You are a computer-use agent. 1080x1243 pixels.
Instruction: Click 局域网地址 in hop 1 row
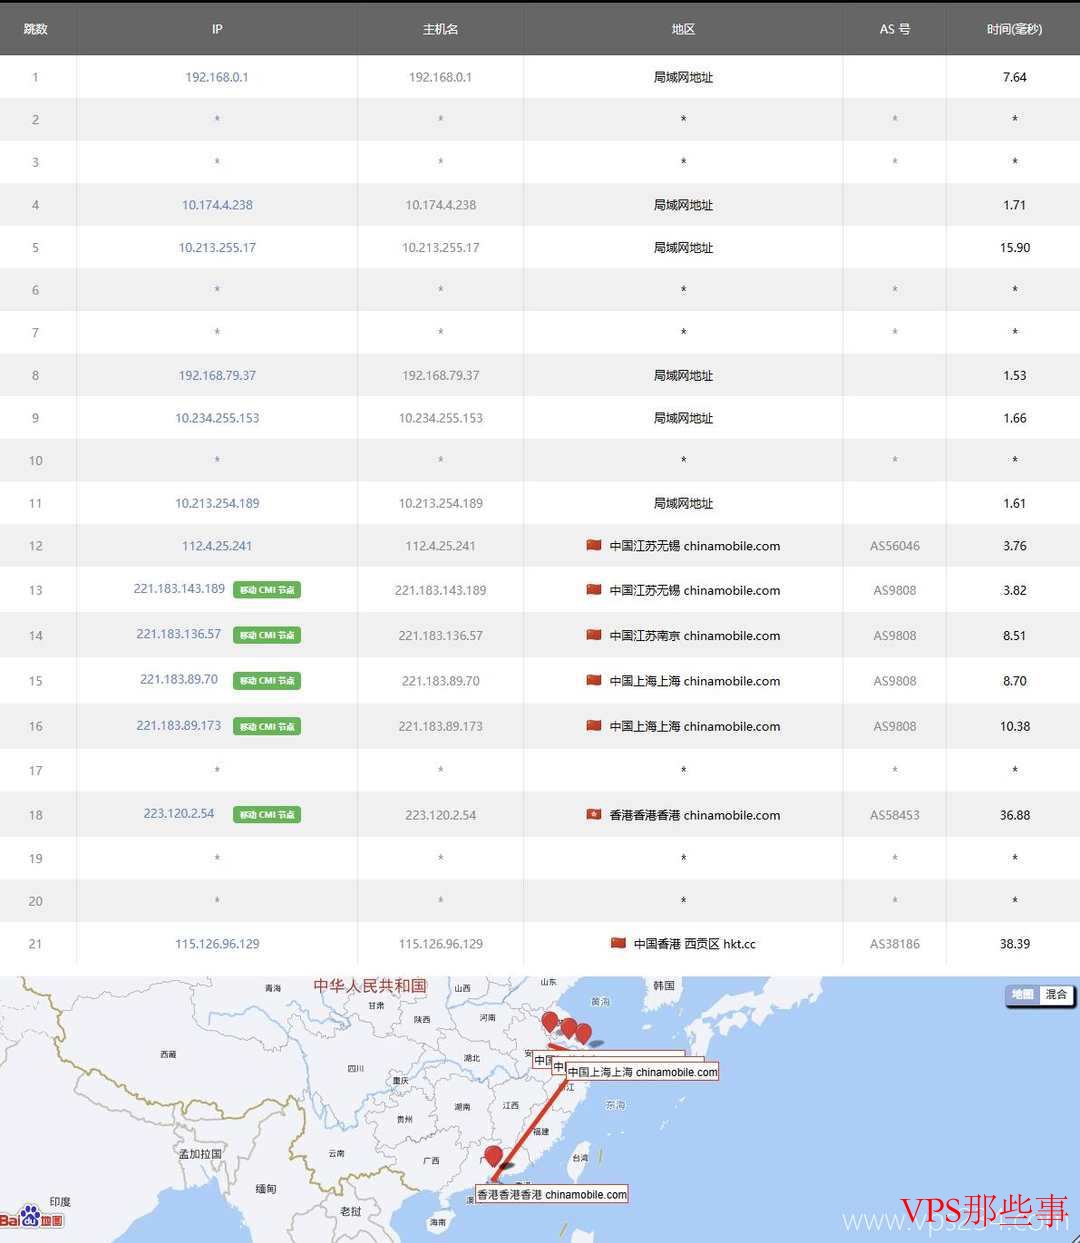tap(683, 77)
